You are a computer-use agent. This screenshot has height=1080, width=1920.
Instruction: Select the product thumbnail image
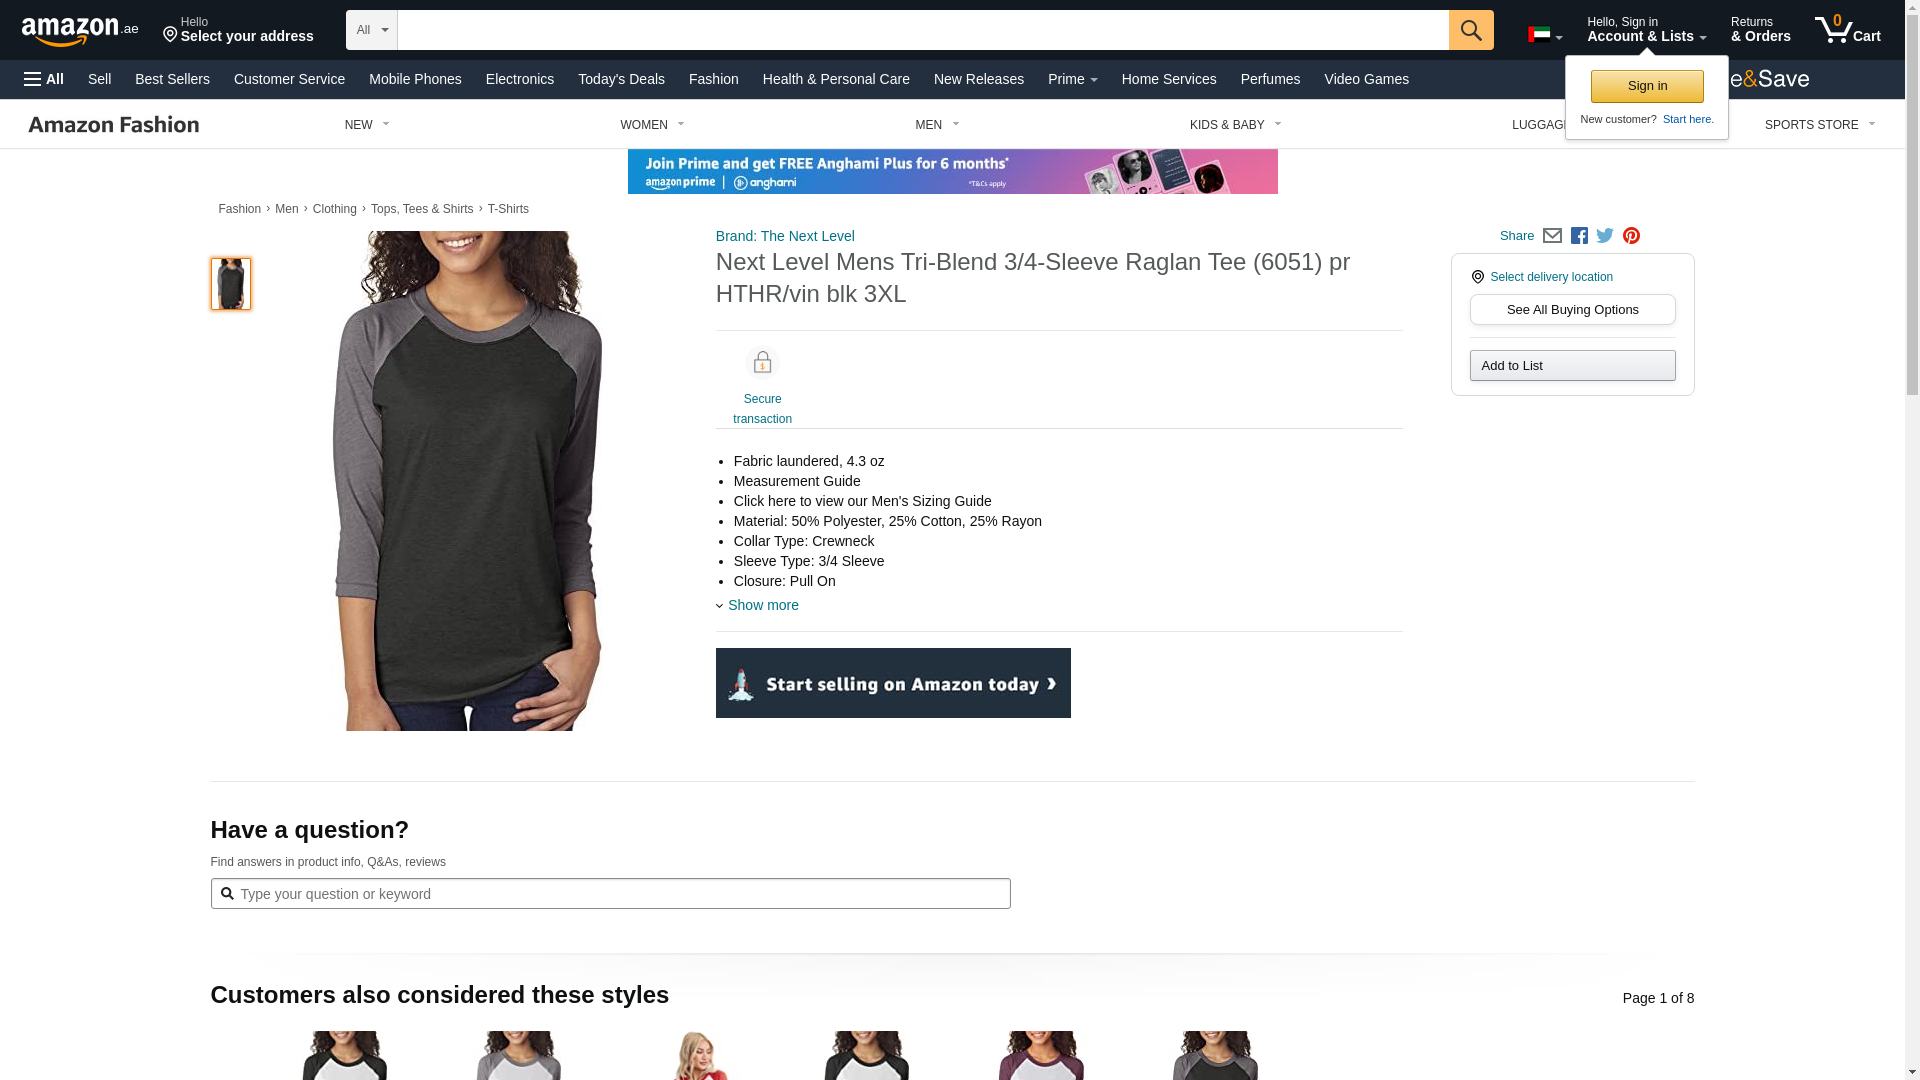click(231, 284)
